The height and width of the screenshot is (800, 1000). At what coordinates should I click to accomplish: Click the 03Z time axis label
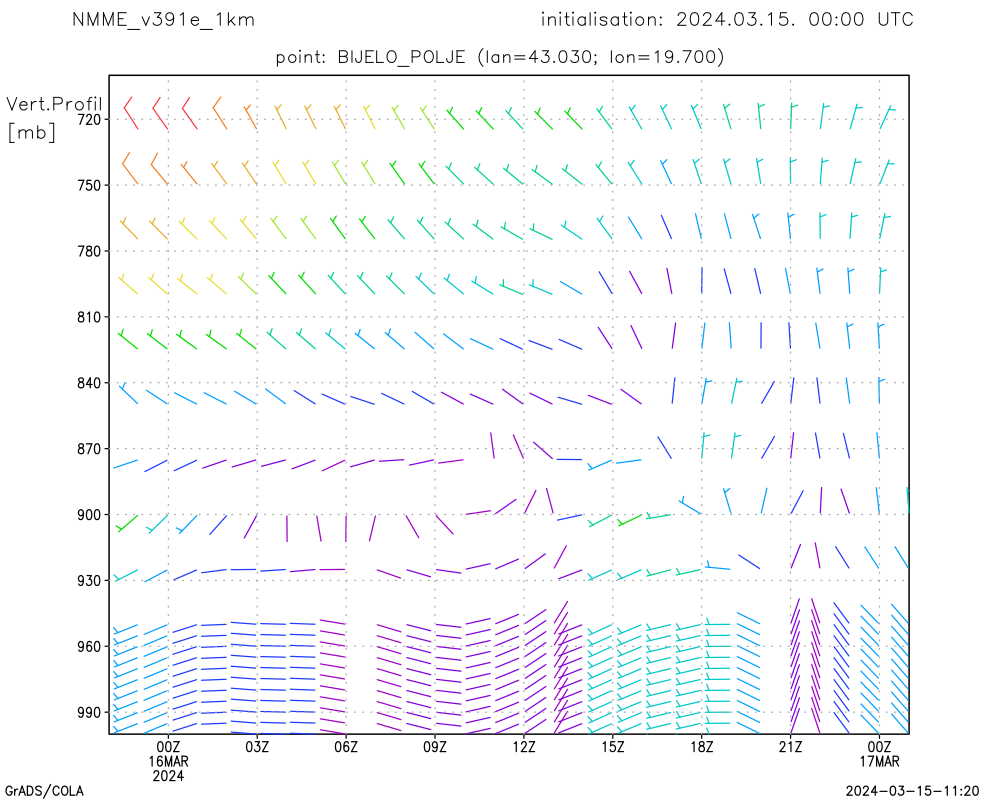pyautogui.click(x=257, y=746)
